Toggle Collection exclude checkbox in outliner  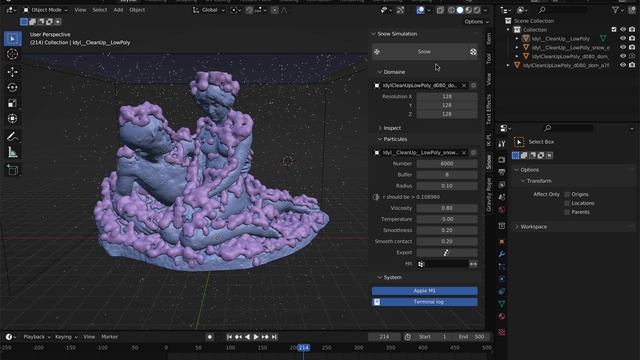tap(614, 29)
